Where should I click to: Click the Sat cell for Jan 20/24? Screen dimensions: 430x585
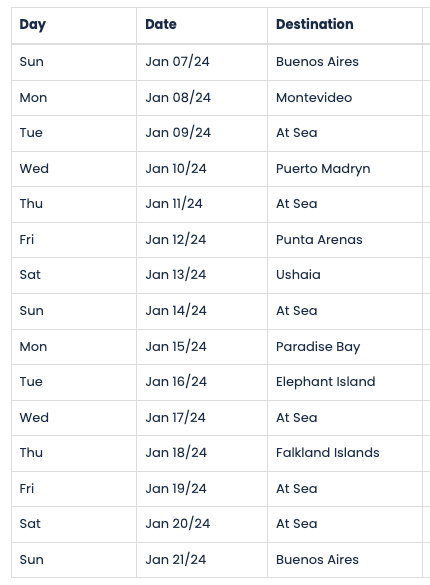coord(74,524)
